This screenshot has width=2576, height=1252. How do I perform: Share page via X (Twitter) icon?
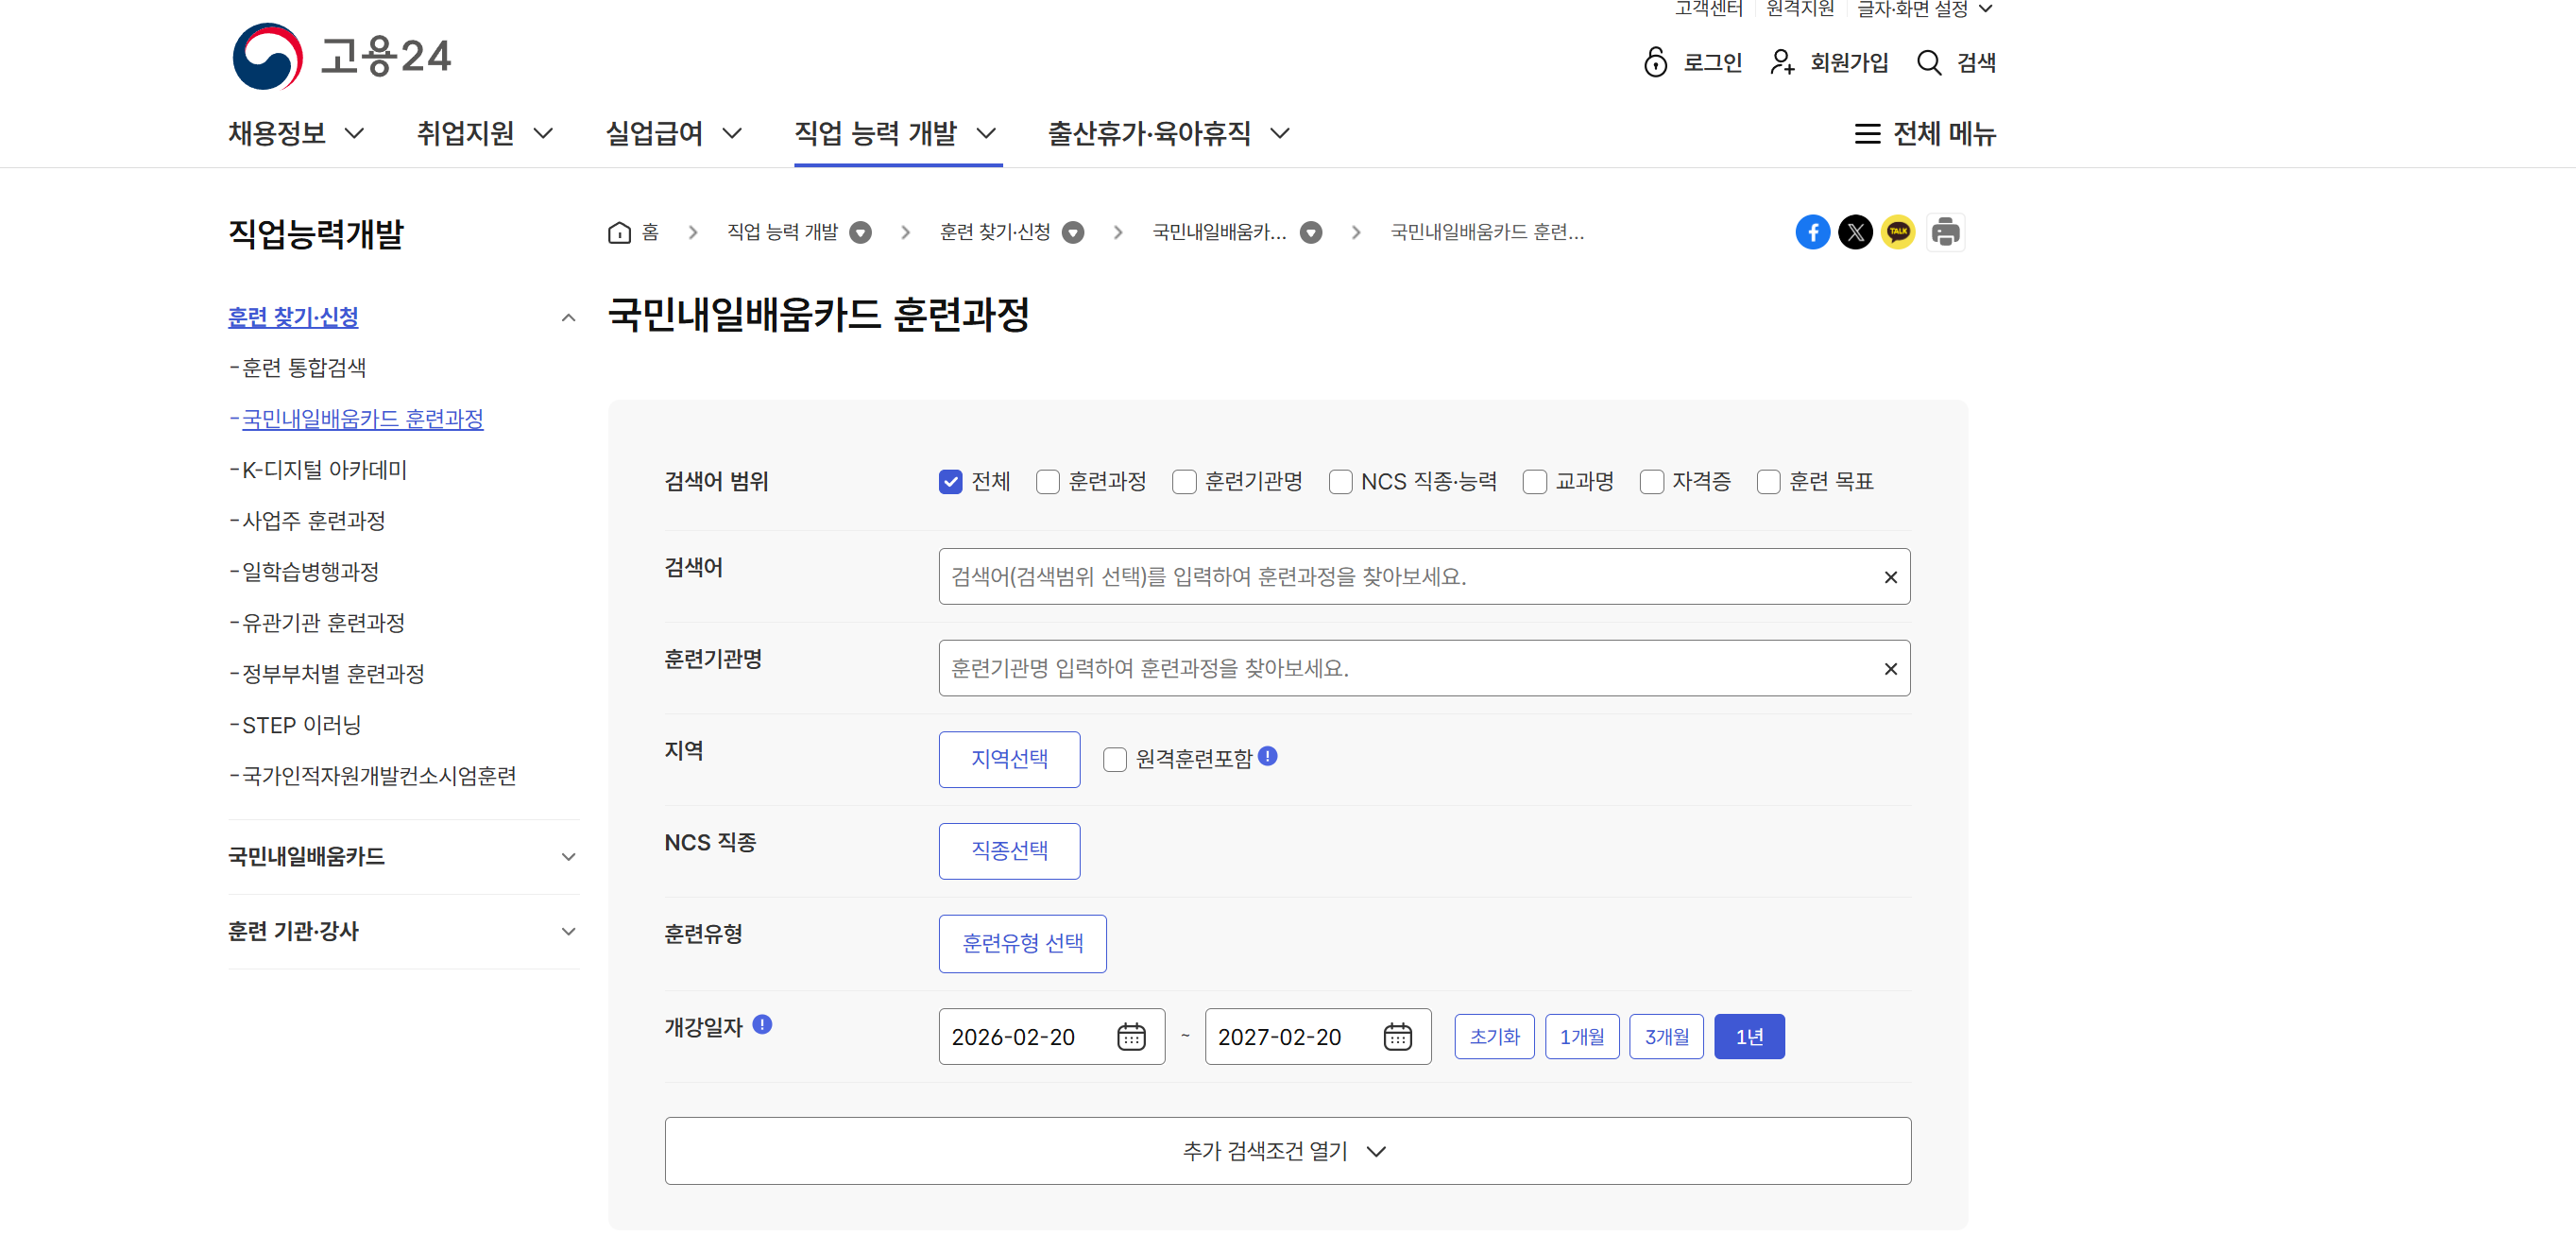1855,232
